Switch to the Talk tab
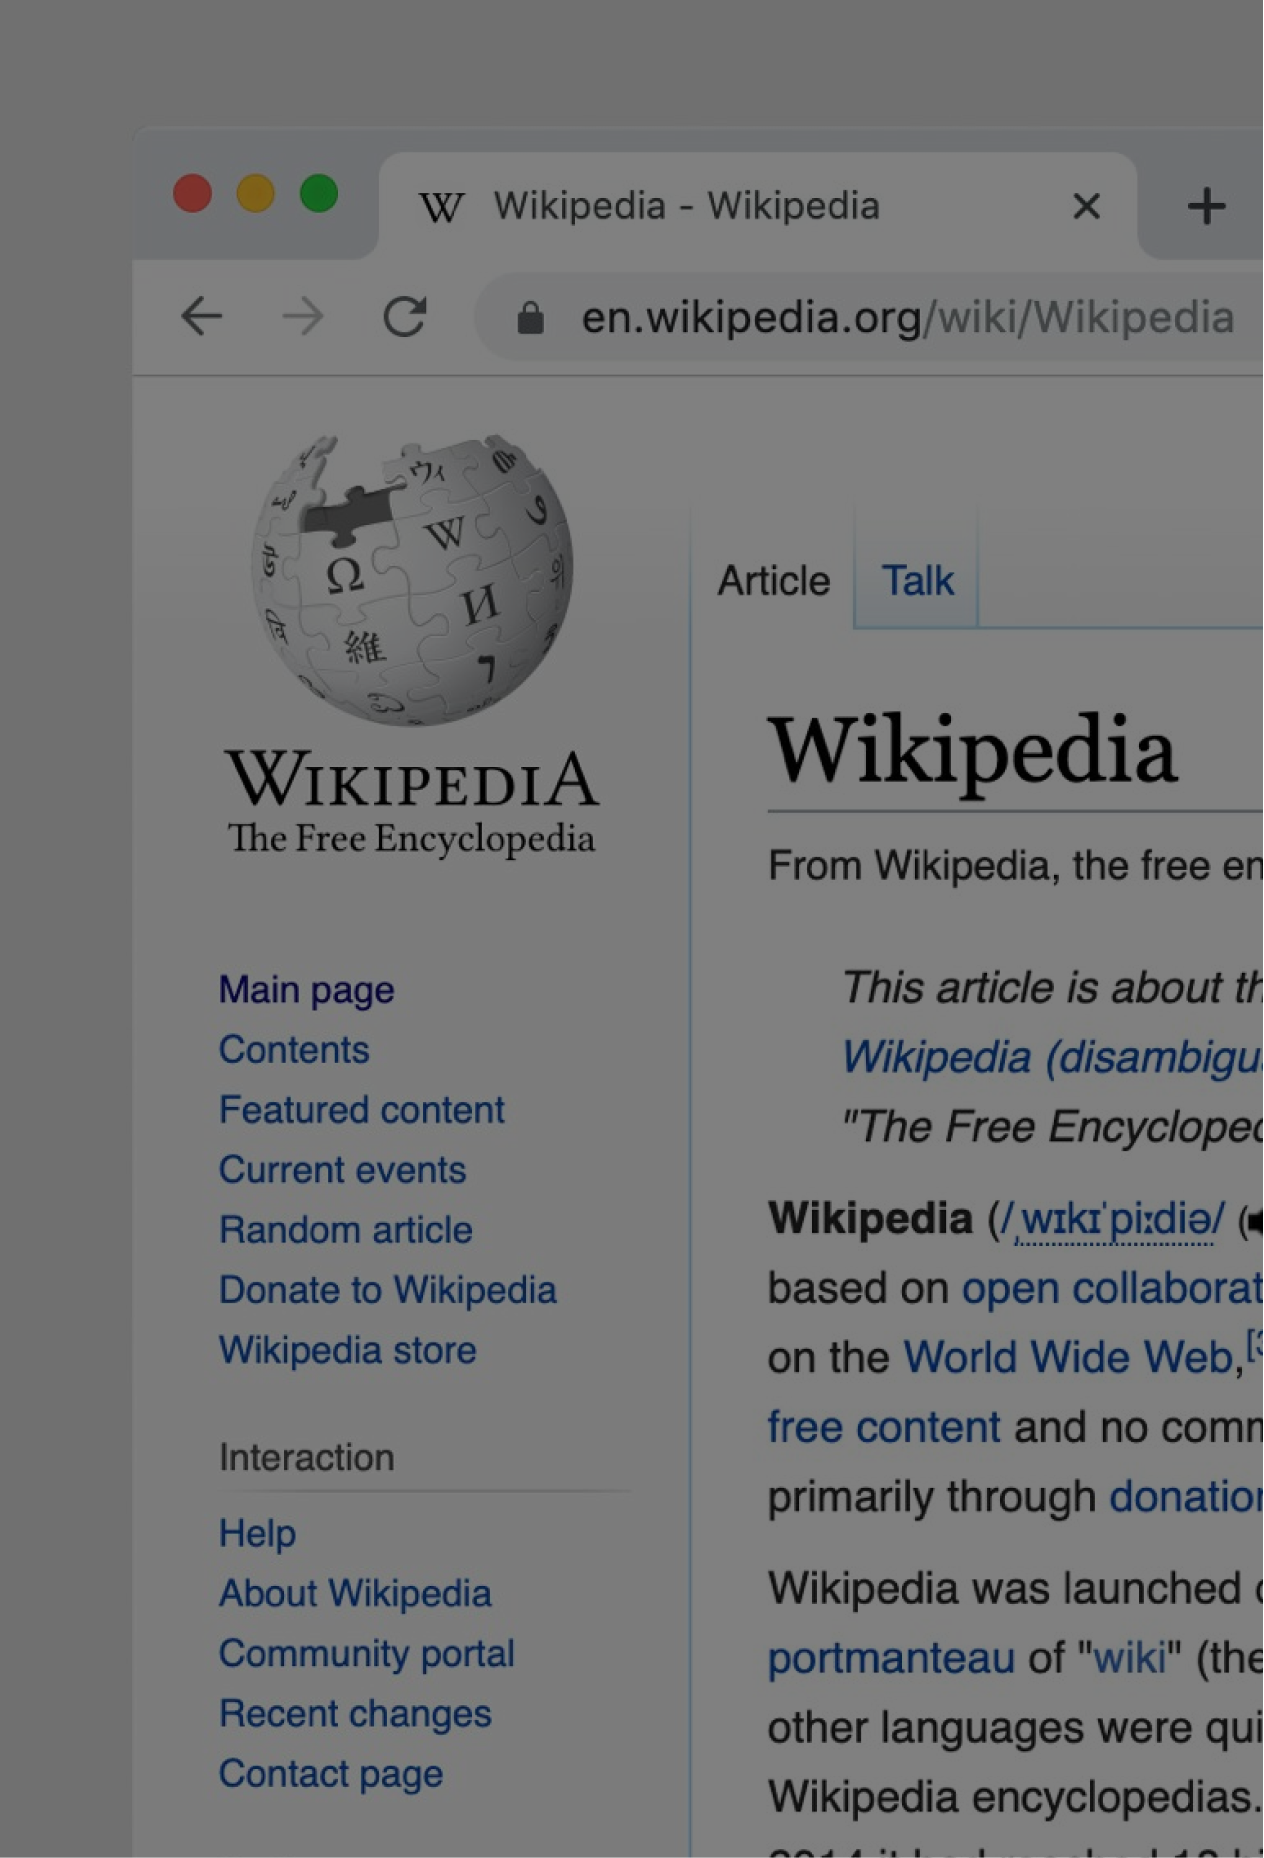 point(917,581)
